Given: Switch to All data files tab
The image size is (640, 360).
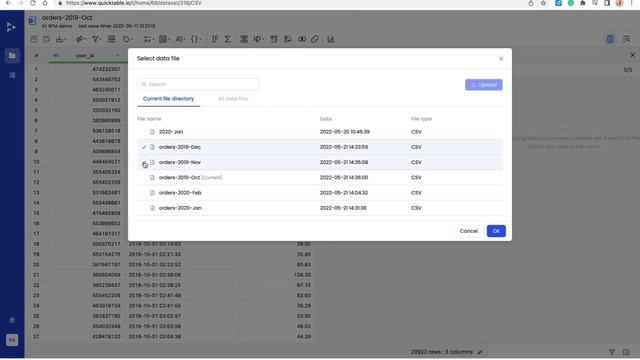Looking at the screenshot, I should 233,99.
